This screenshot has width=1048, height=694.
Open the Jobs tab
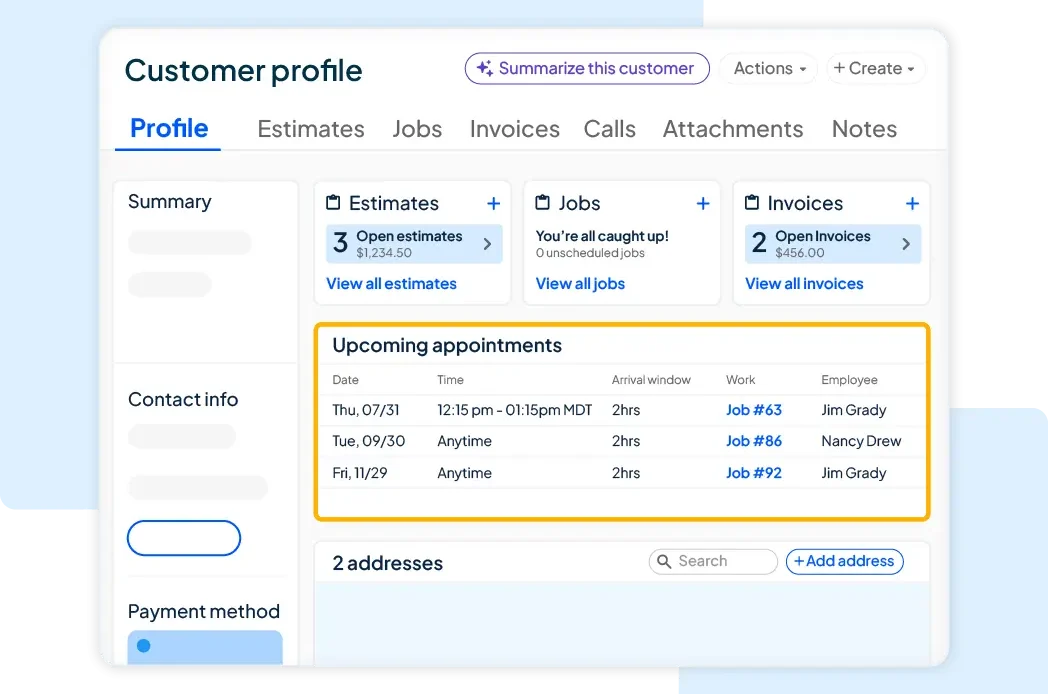pos(417,129)
